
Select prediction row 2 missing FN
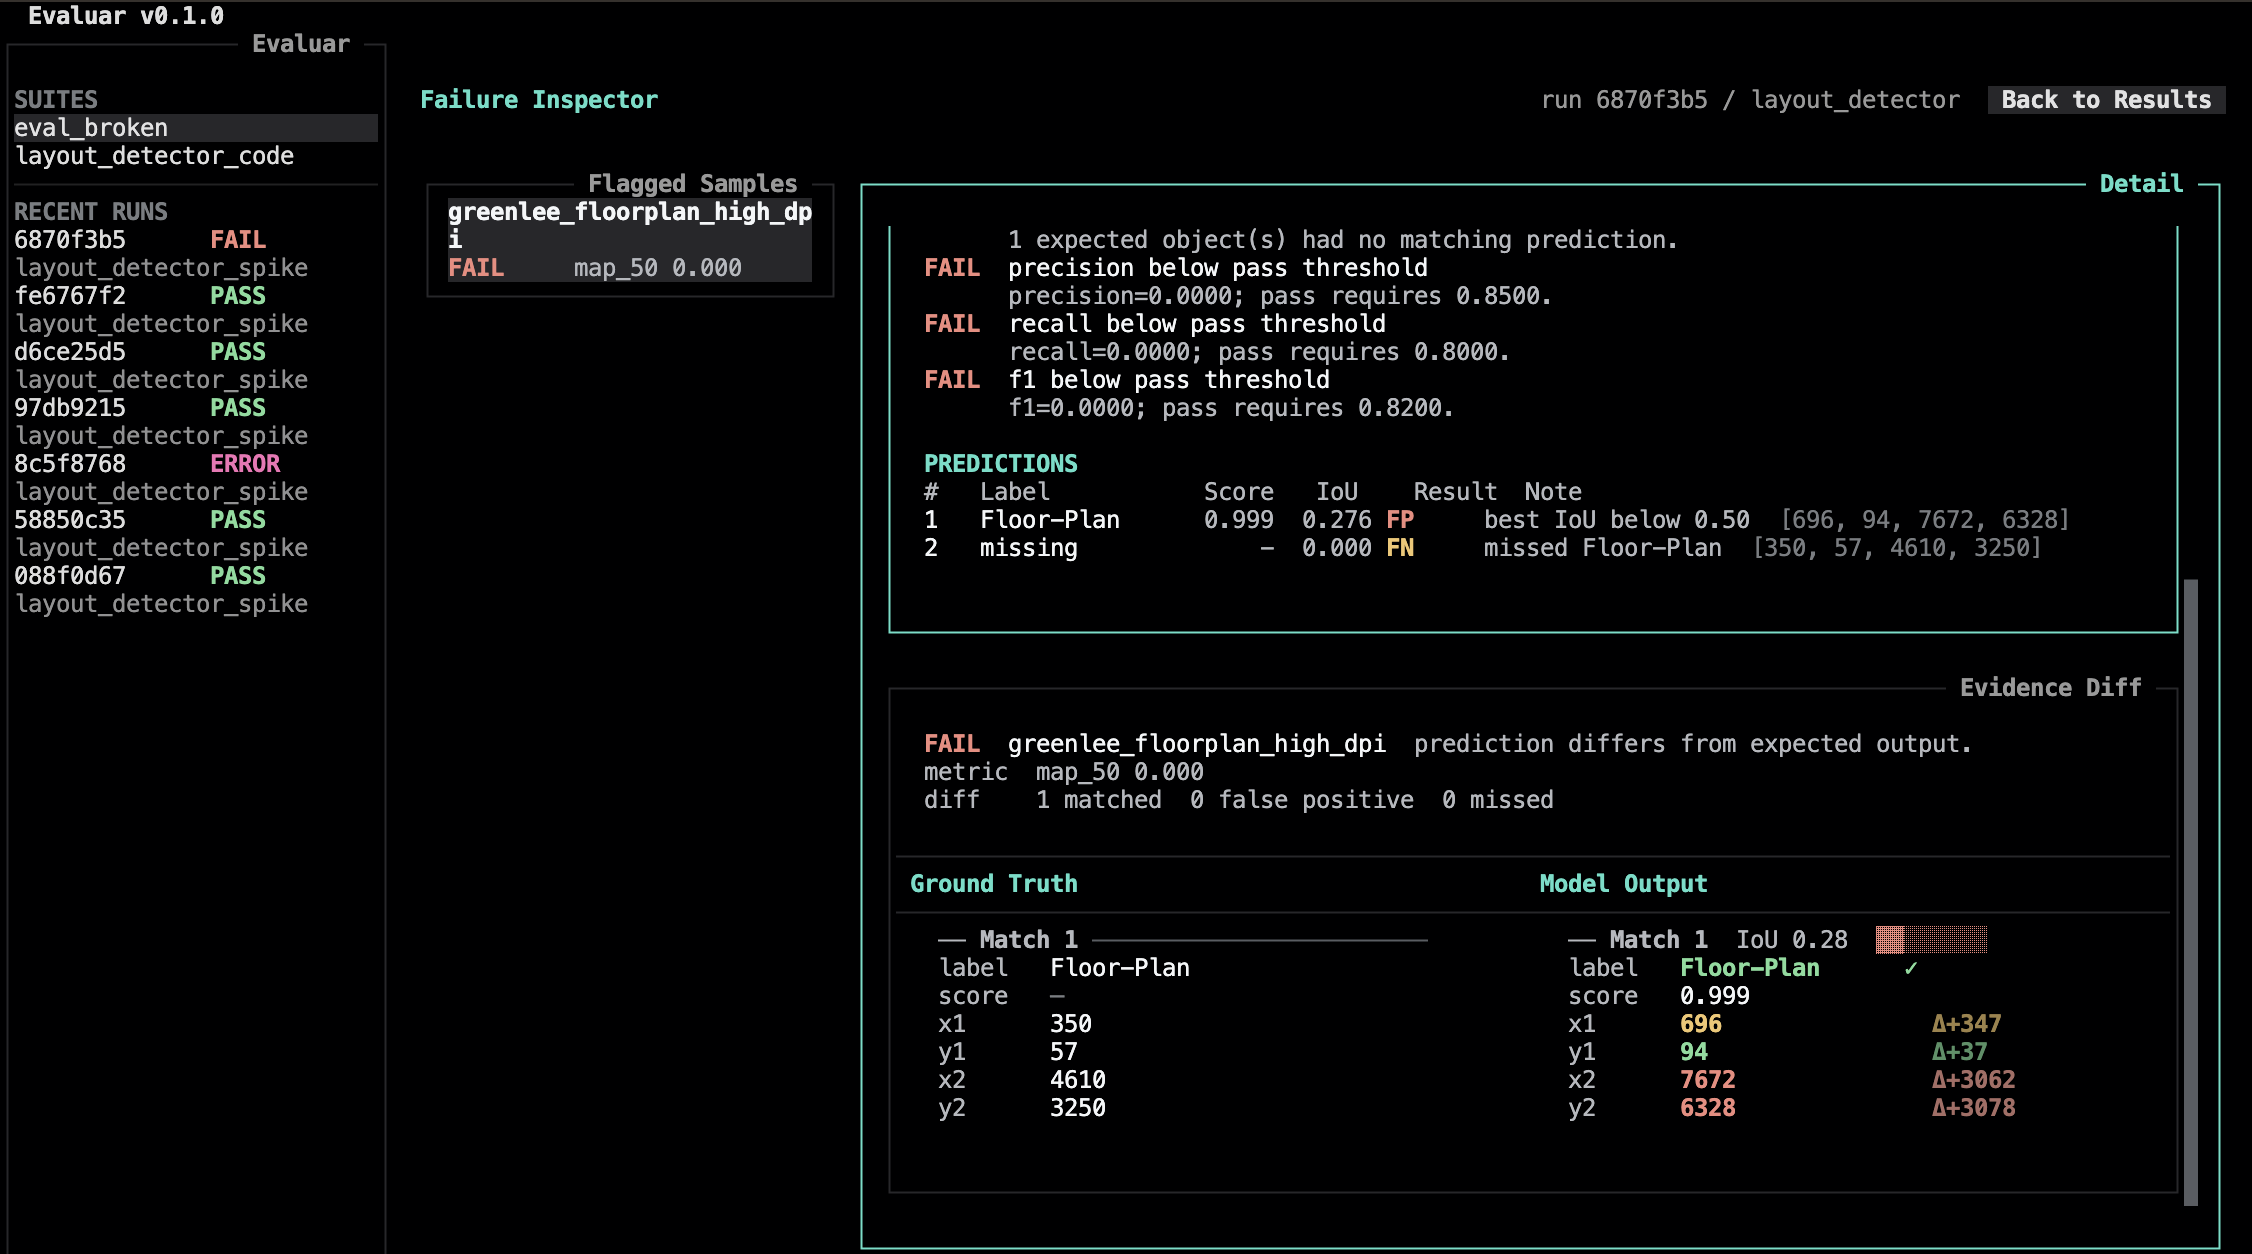(1482, 548)
